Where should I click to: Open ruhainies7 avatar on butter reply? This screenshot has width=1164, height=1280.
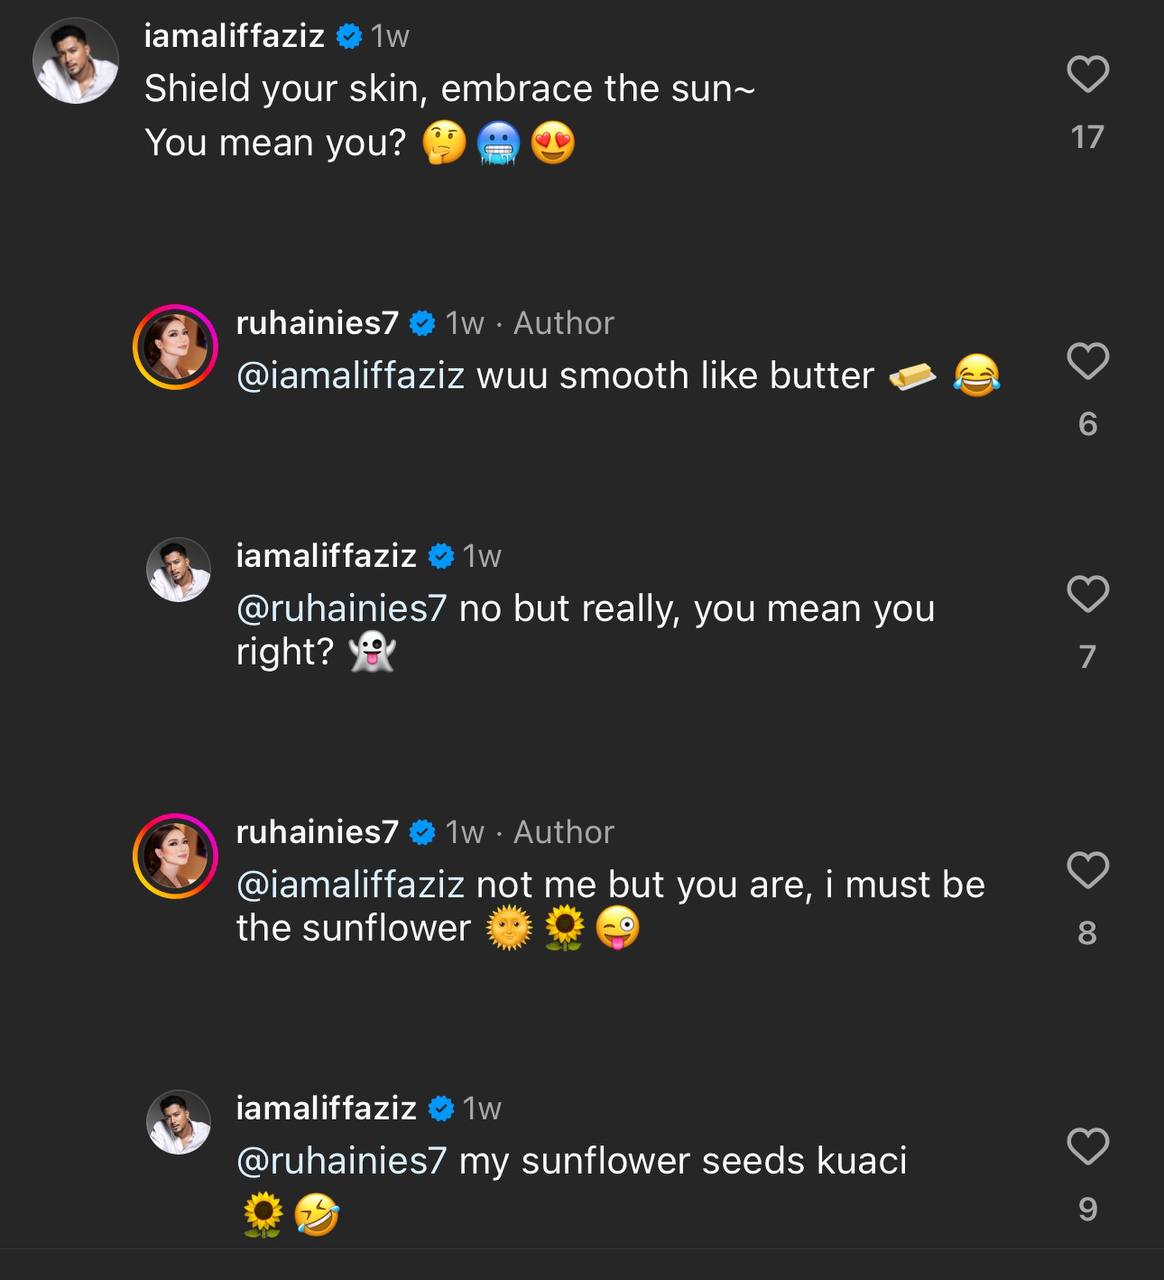[x=176, y=347]
